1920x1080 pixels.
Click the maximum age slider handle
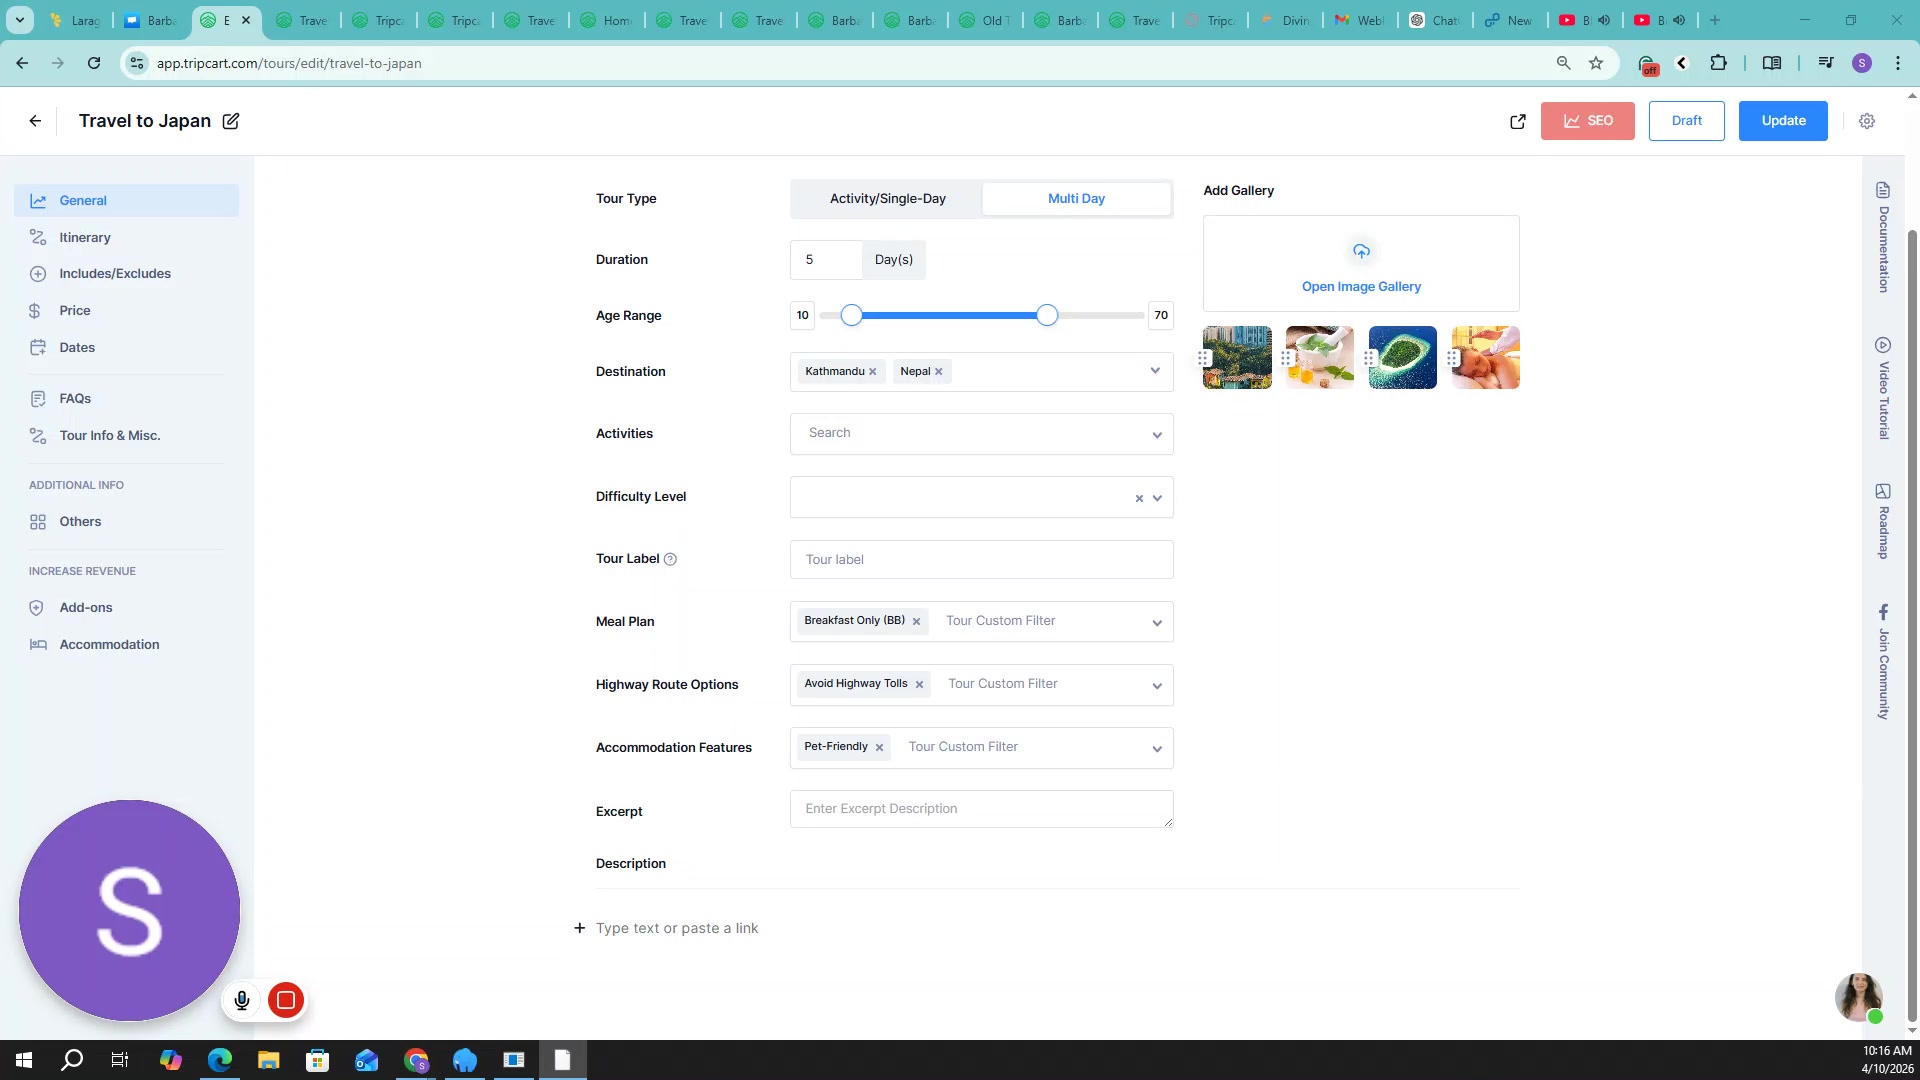[1046, 316]
